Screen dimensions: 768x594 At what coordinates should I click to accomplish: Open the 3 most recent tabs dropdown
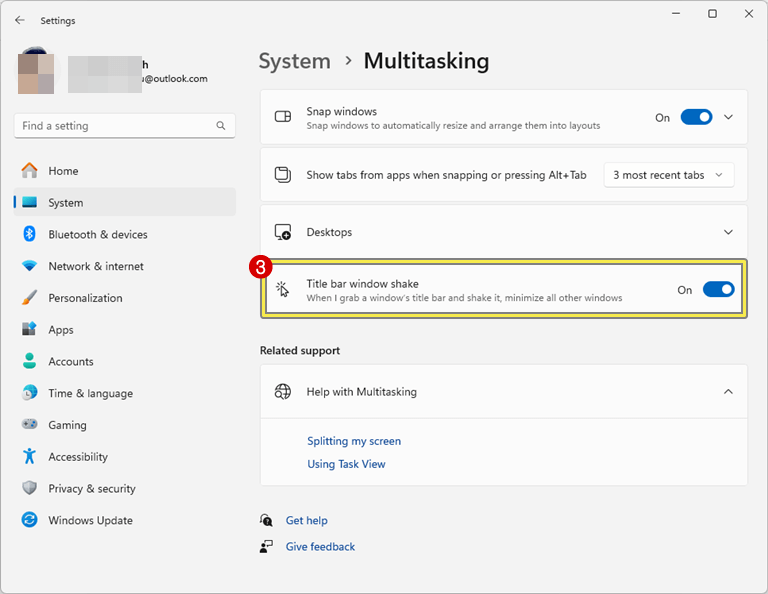669,175
